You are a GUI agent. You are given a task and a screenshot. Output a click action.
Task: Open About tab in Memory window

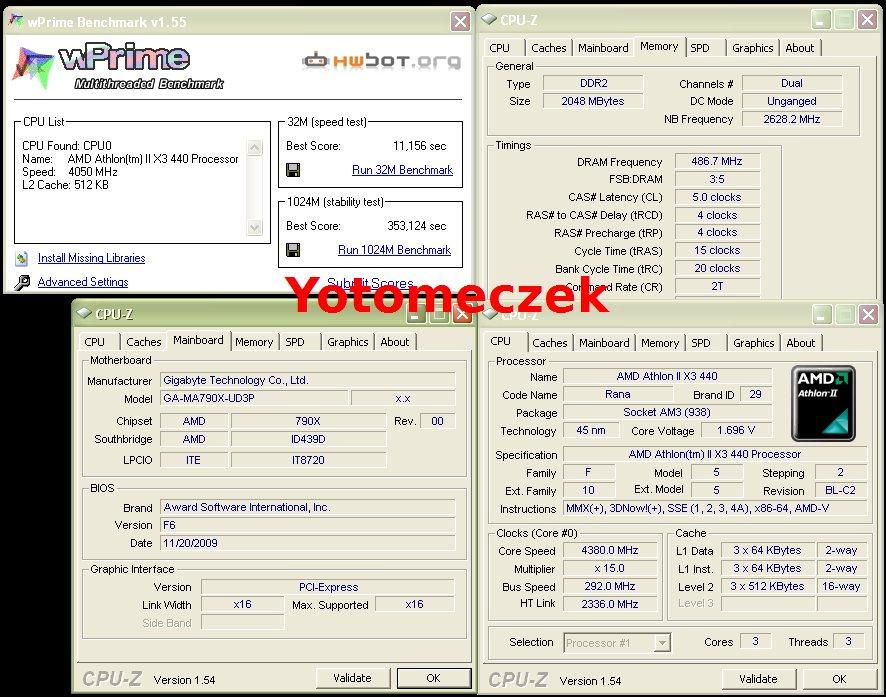click(800, 48)
